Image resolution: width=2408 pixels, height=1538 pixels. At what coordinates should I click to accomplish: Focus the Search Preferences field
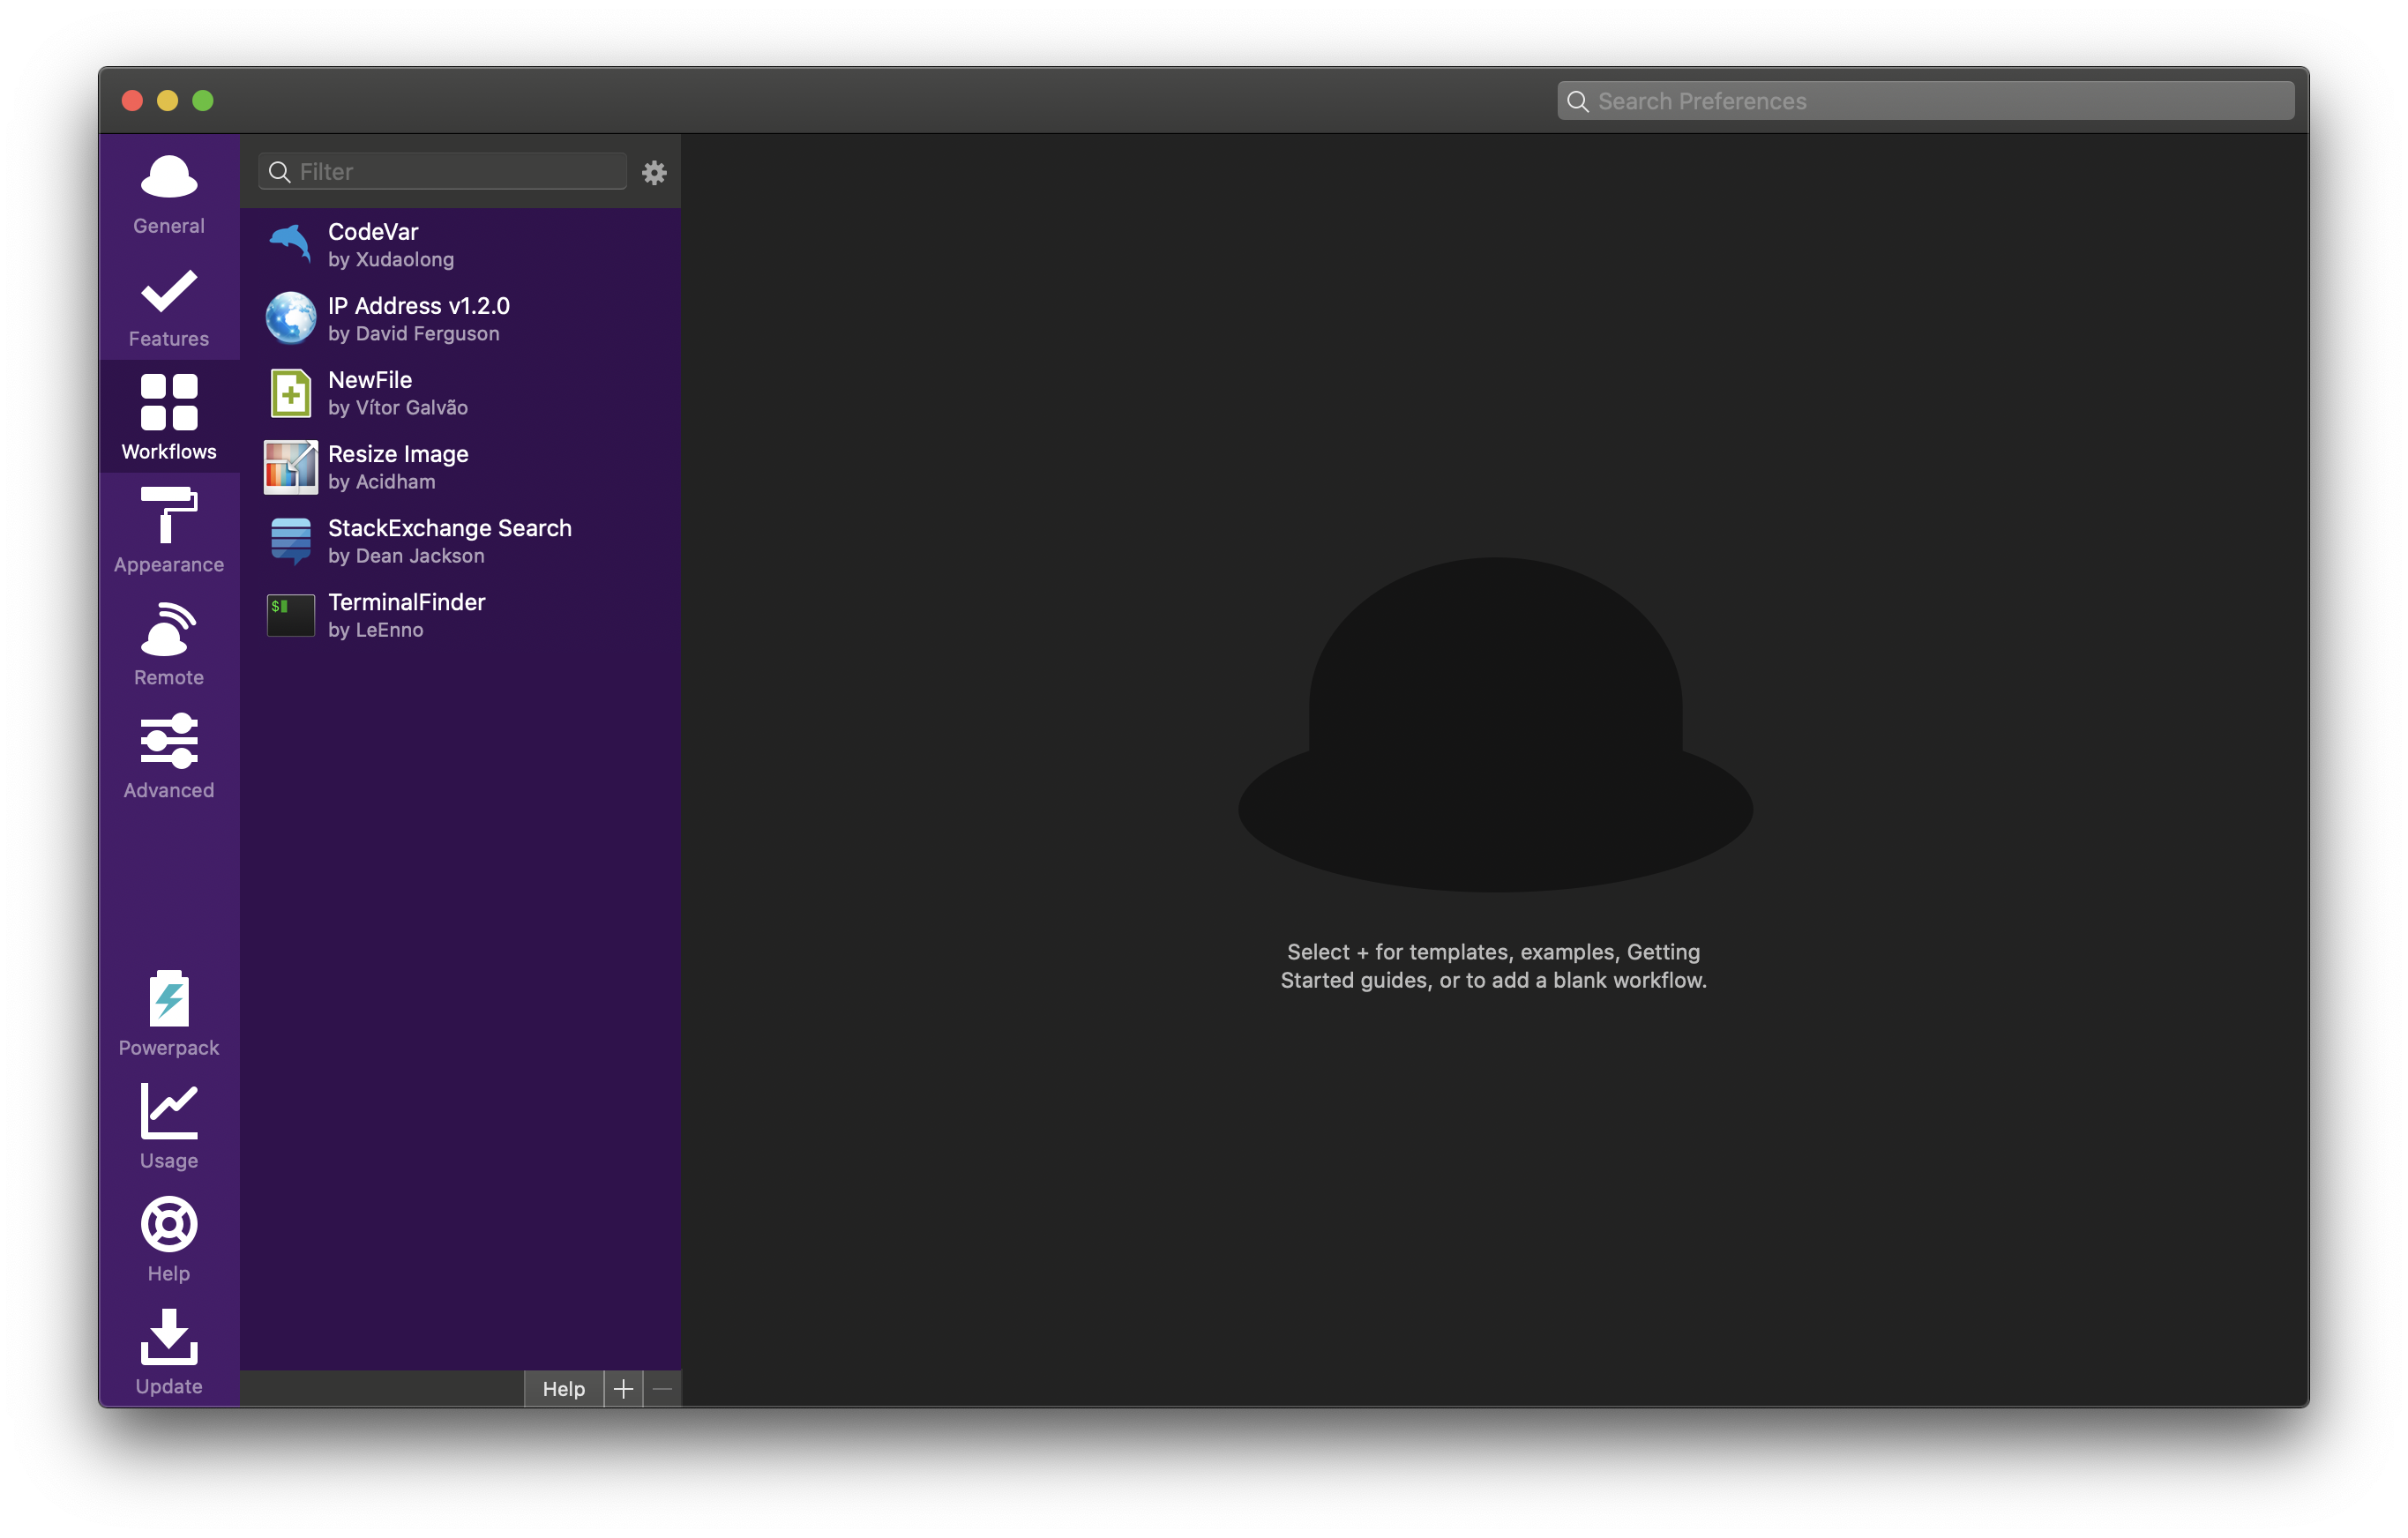[x=1925, y=101]
